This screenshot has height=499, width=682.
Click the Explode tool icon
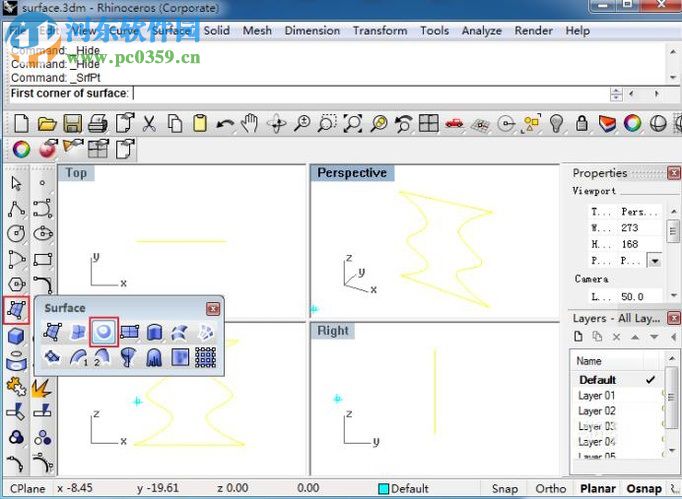[x=42, y=387]
